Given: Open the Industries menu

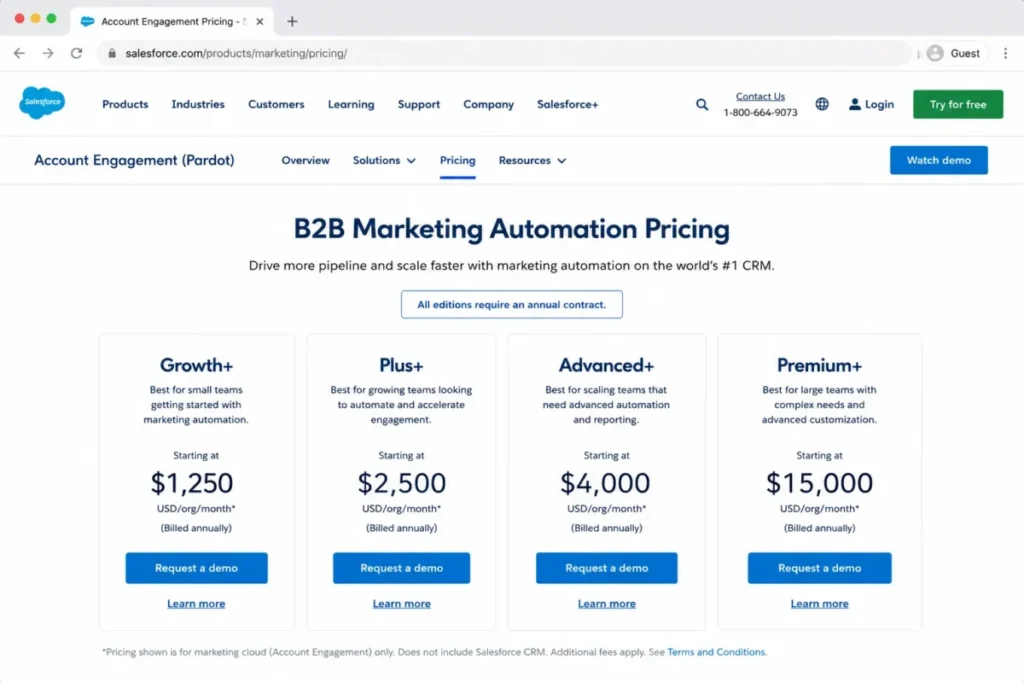Looking at the screenshot, I should [x=198, y=104].
